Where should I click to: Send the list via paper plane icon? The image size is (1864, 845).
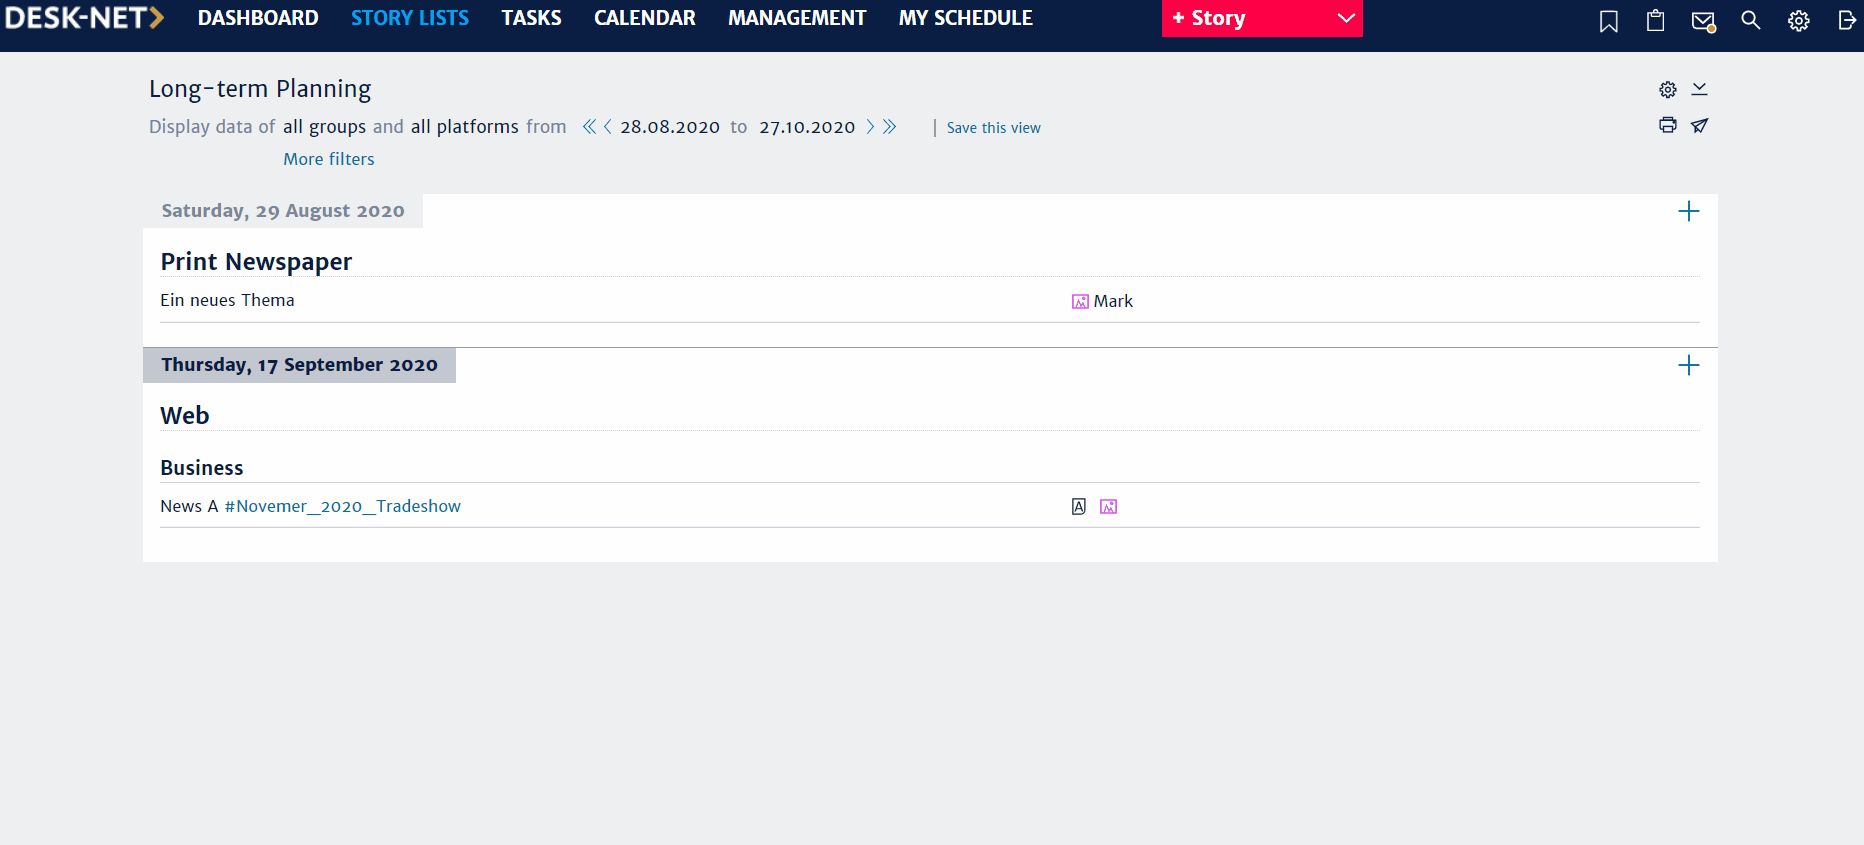(1699, 125)
